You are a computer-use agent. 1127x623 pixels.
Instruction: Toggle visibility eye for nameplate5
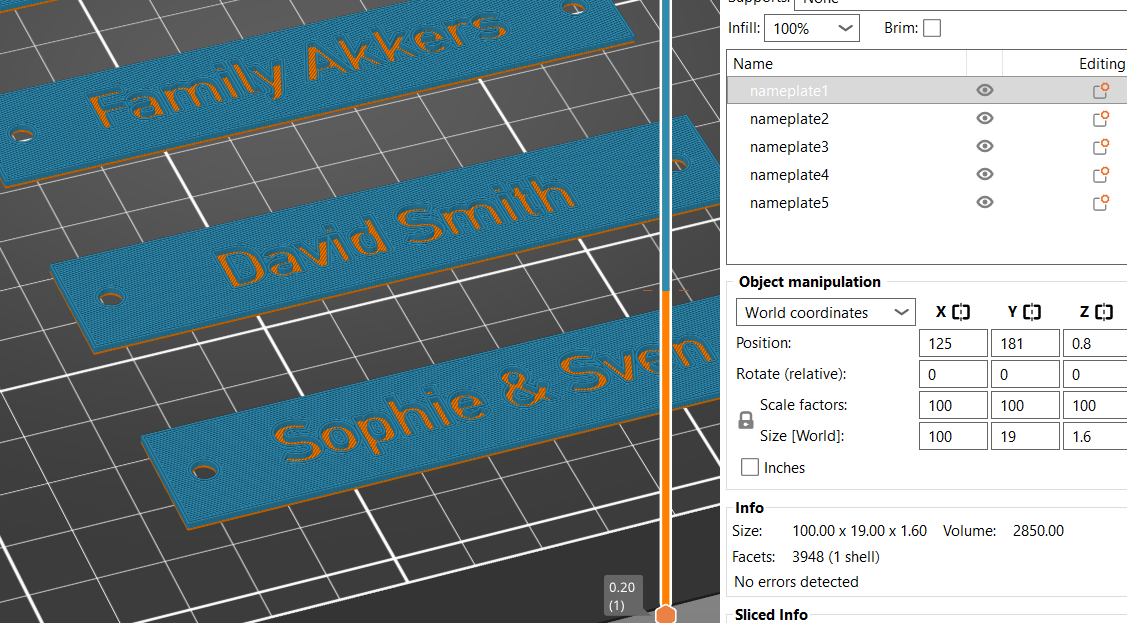pyautogui.click(x=985, y=203)
